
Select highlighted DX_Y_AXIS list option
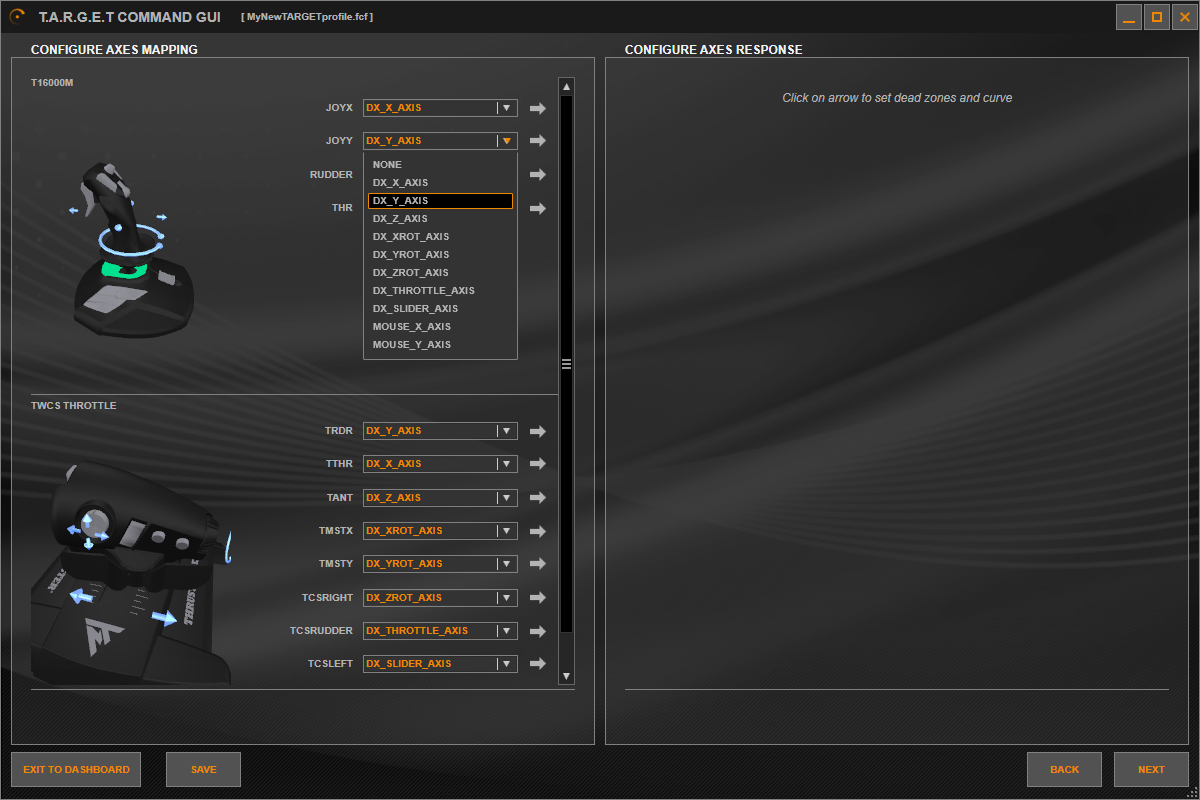pos(440,201)
